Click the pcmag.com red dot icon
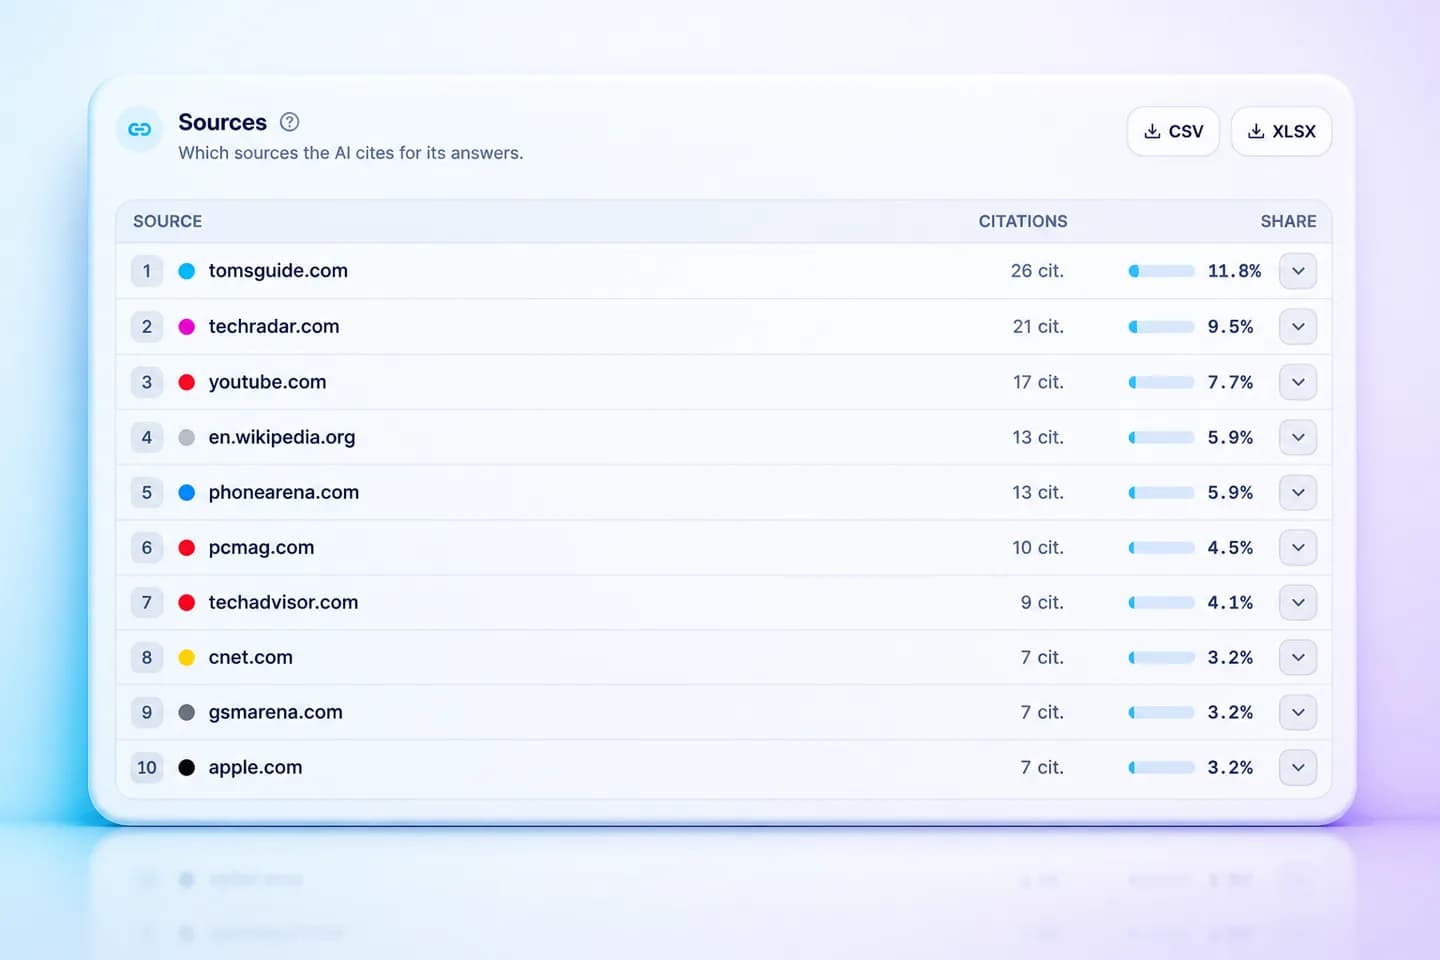Screen dimensions: 1440x960 pos(186,547)
